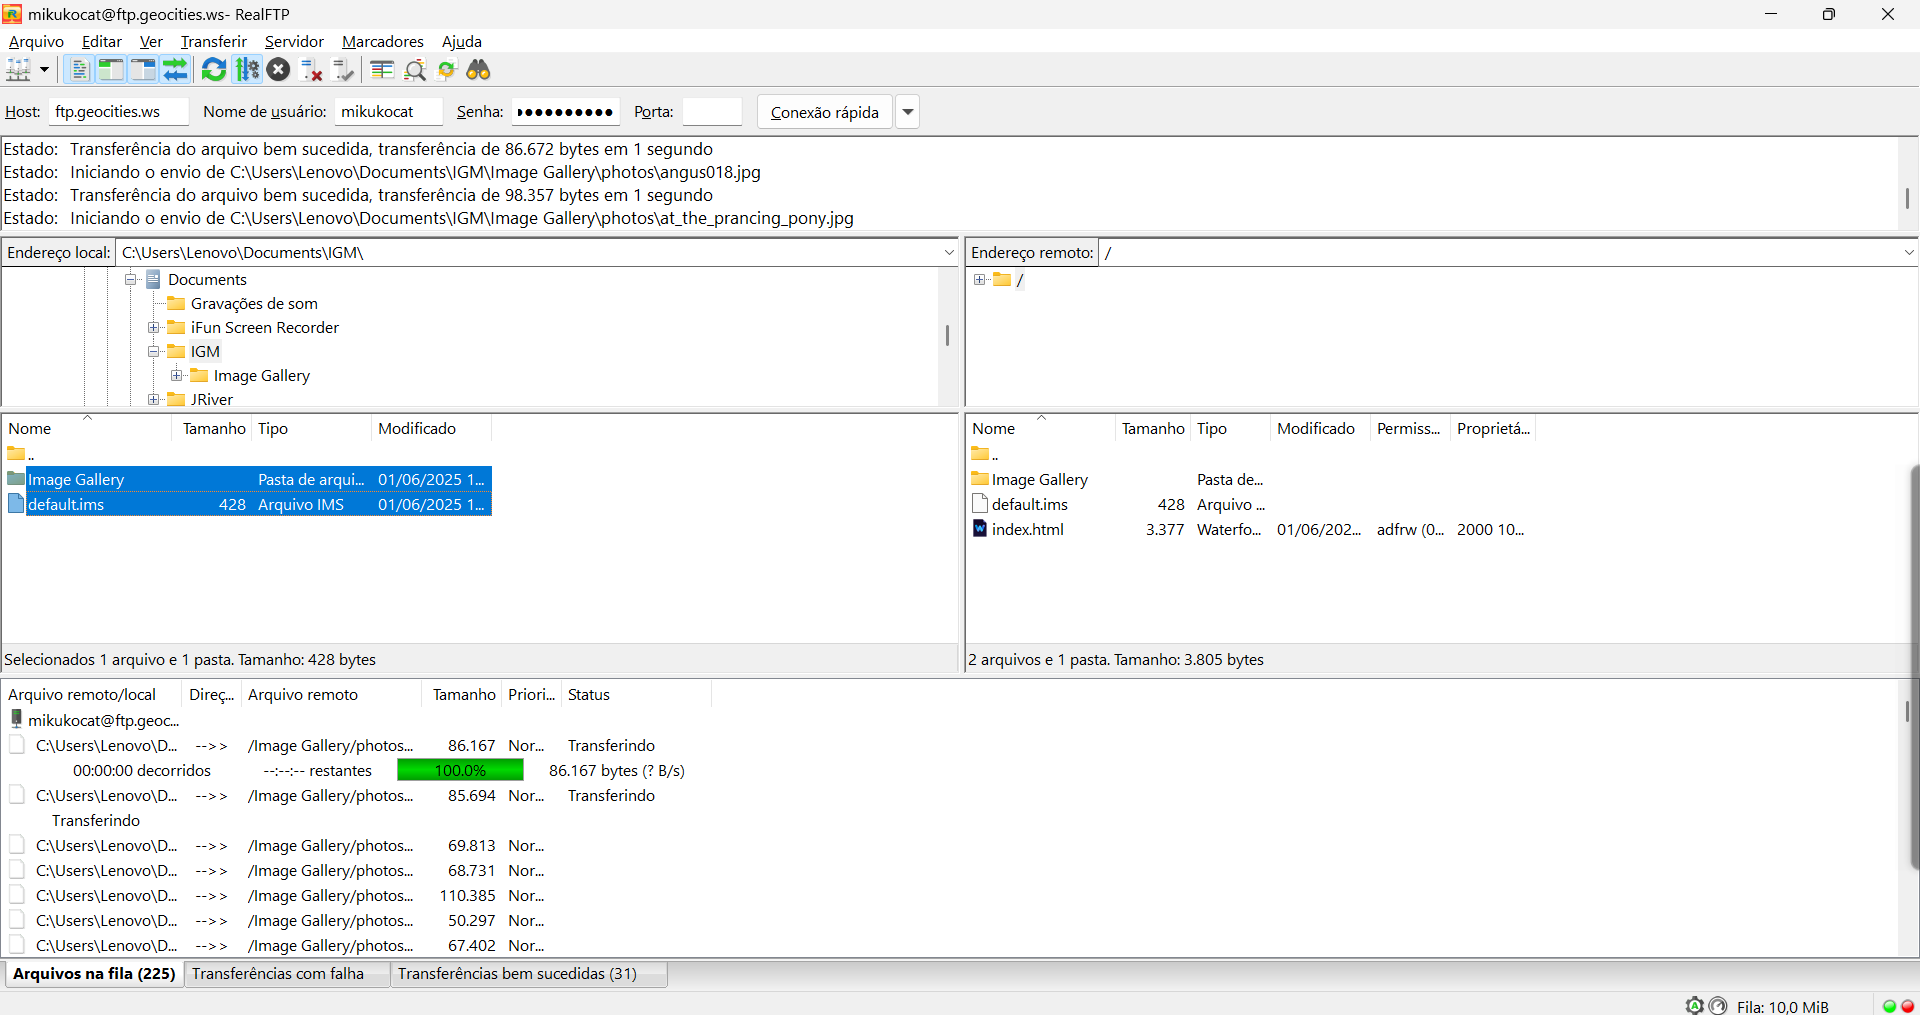Image resolution: width=1920 pixels, height=1015 pixels.
Task: Click the remote Image Gallery folder icon
Action: point(980,479)
